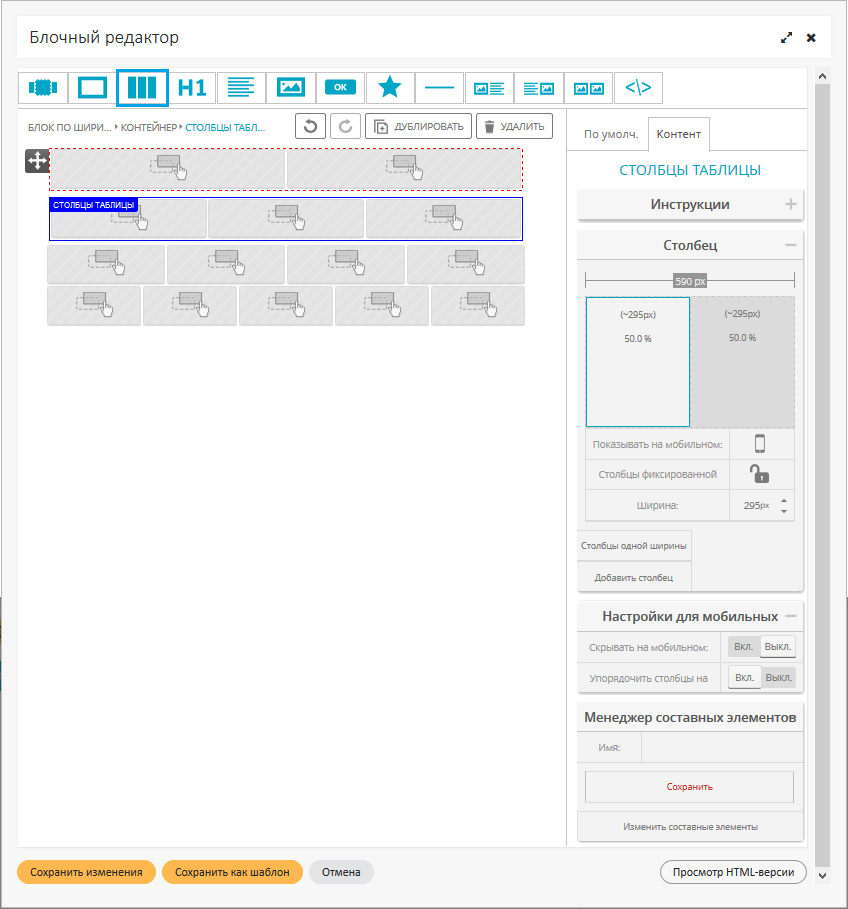The height and width of the screenshot is (909, 848).
Task: Click the Имя input field
Action: click(x=720, y=747)
